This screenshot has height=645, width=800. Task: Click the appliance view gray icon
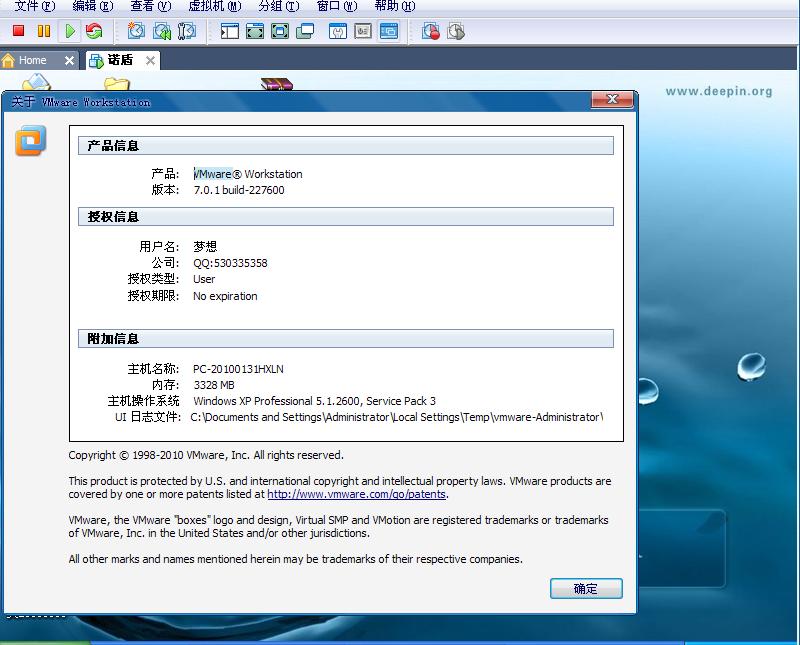(363, 31)
